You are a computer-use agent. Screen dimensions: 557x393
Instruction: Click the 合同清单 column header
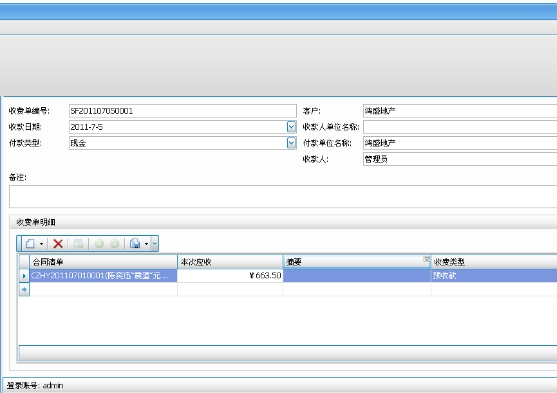(103, 262)
